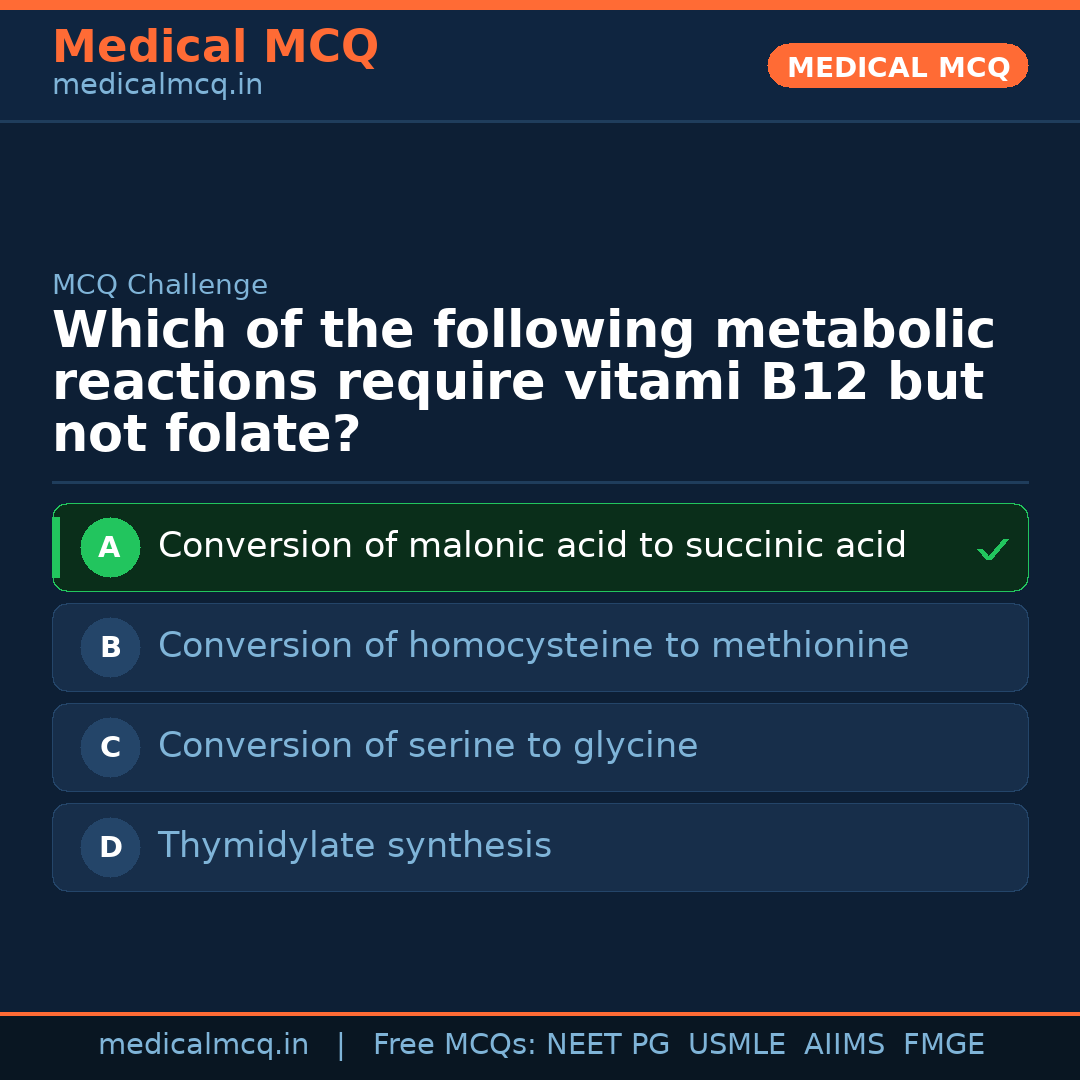The image size is (1080, 1080).
Task: Click the 'MCQ Challenge' label
Action: 160,285
